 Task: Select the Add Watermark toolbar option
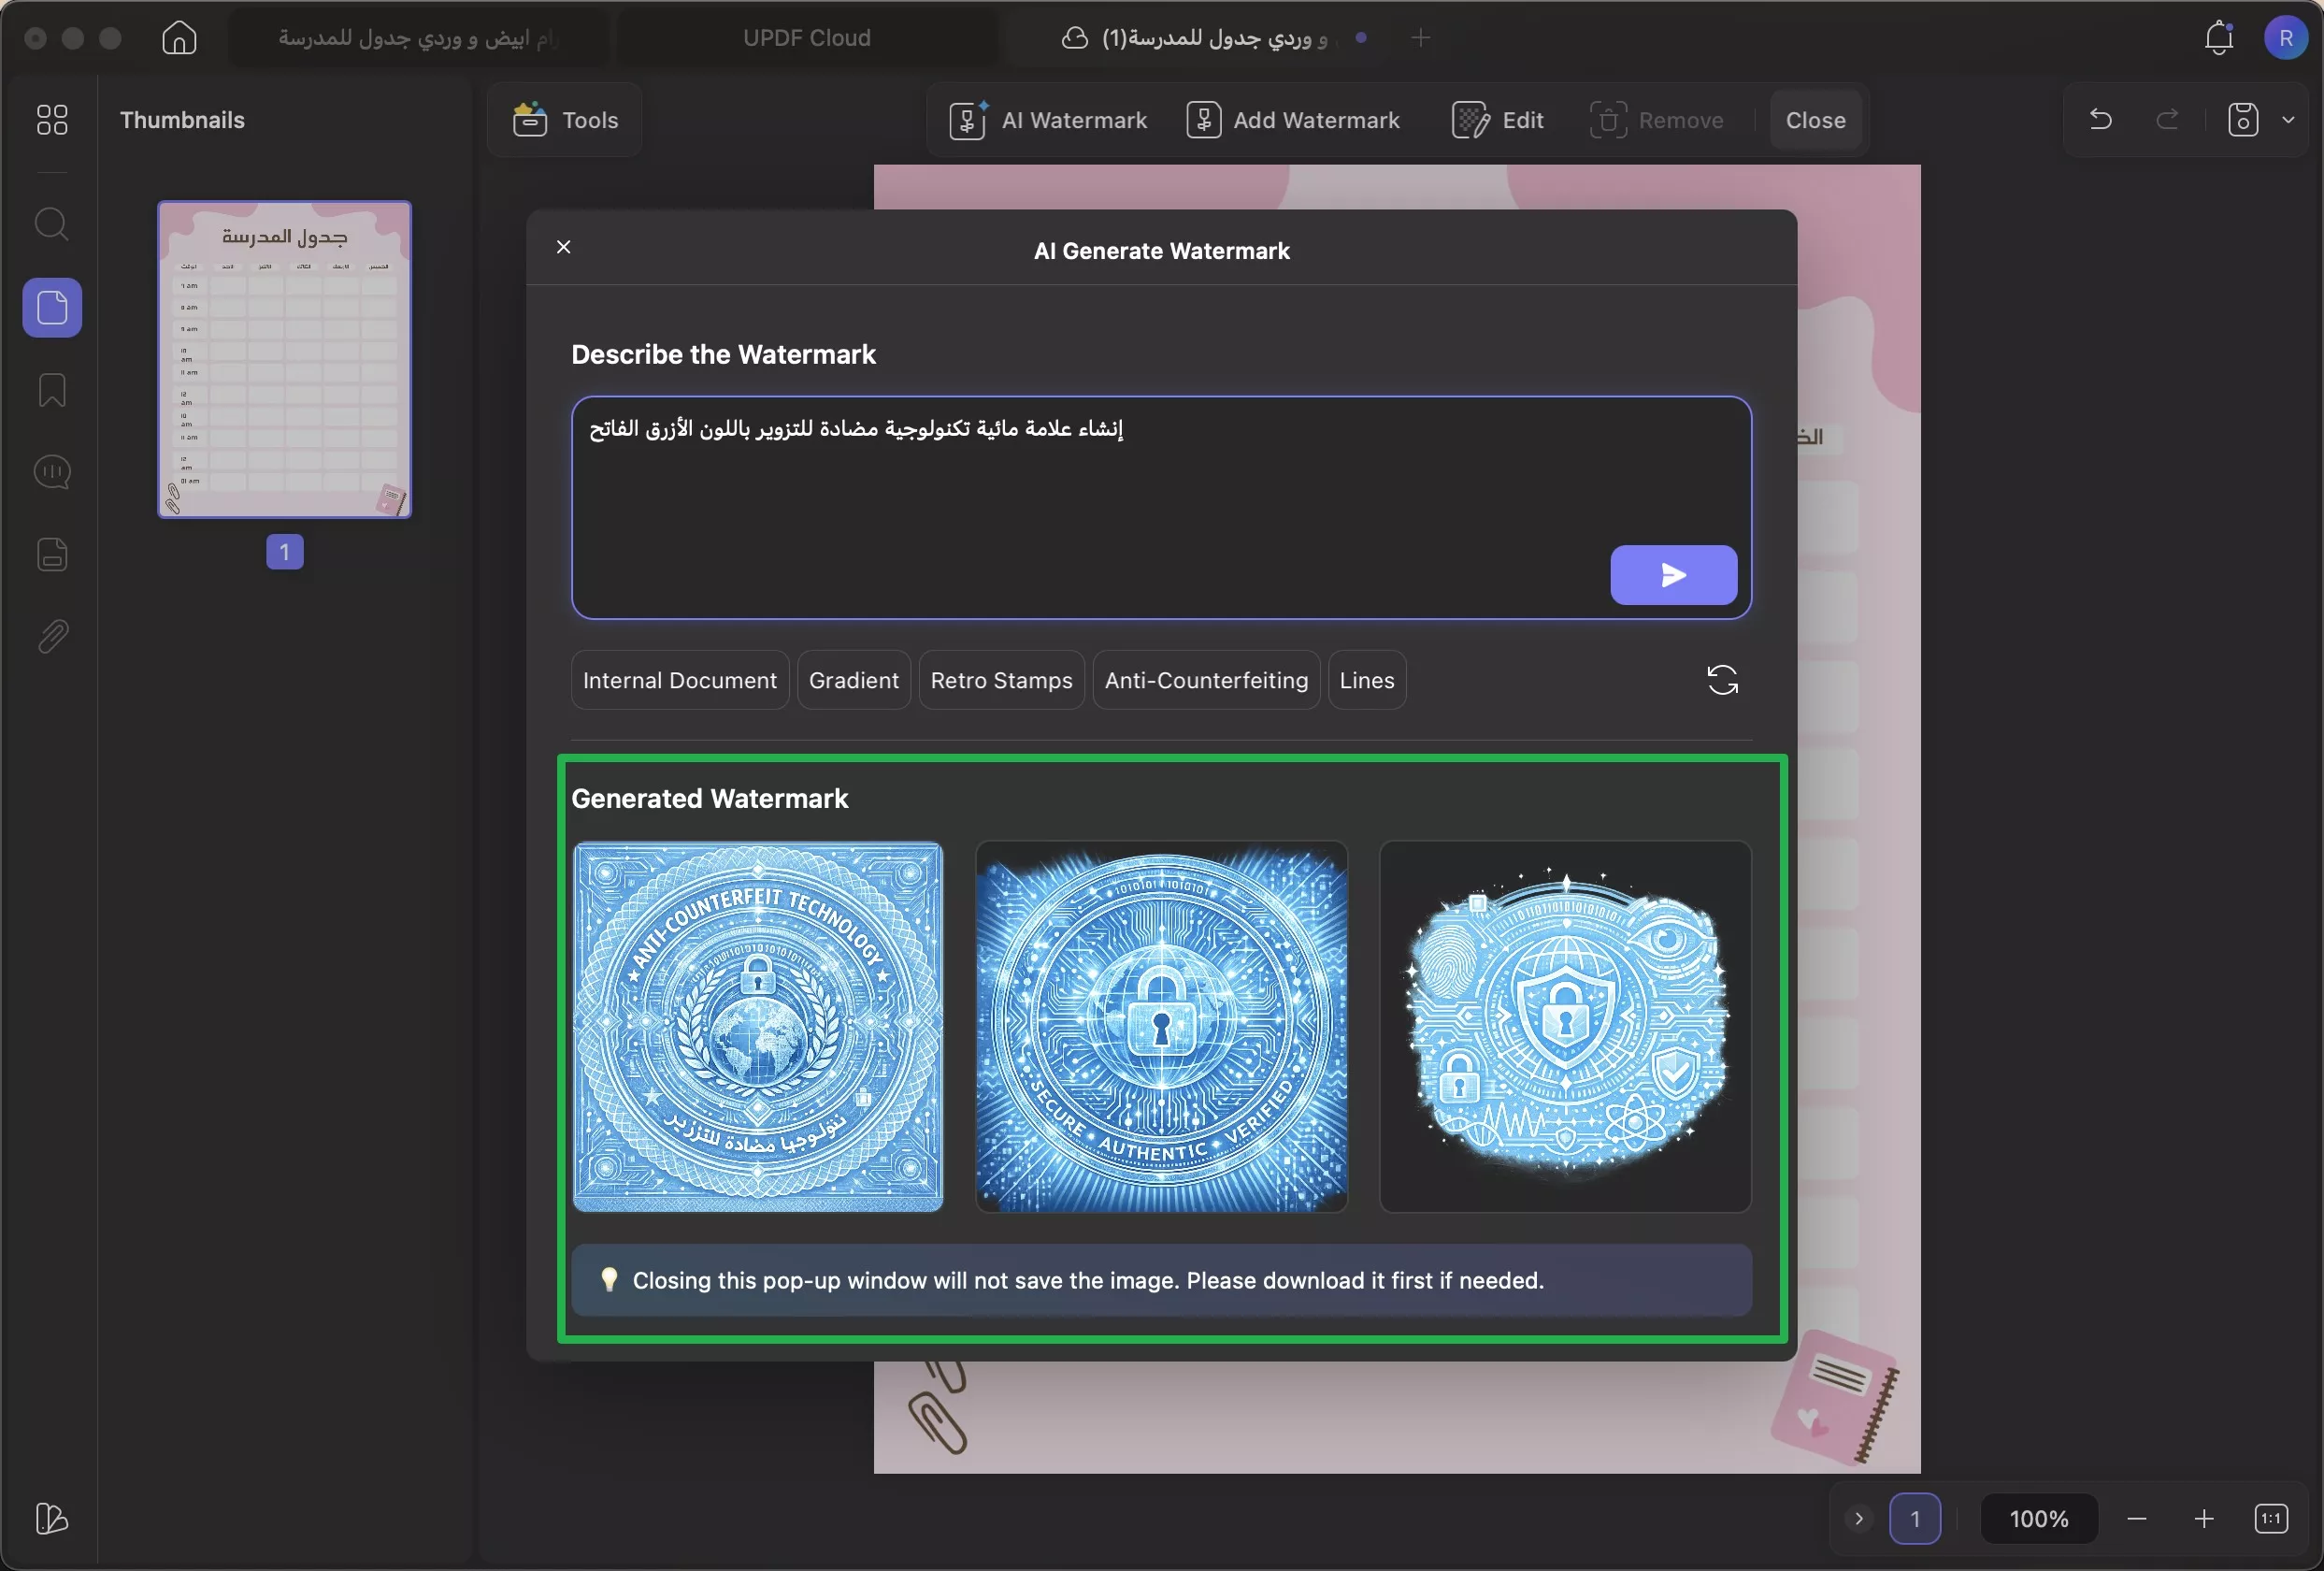[x=1293, y=120]
